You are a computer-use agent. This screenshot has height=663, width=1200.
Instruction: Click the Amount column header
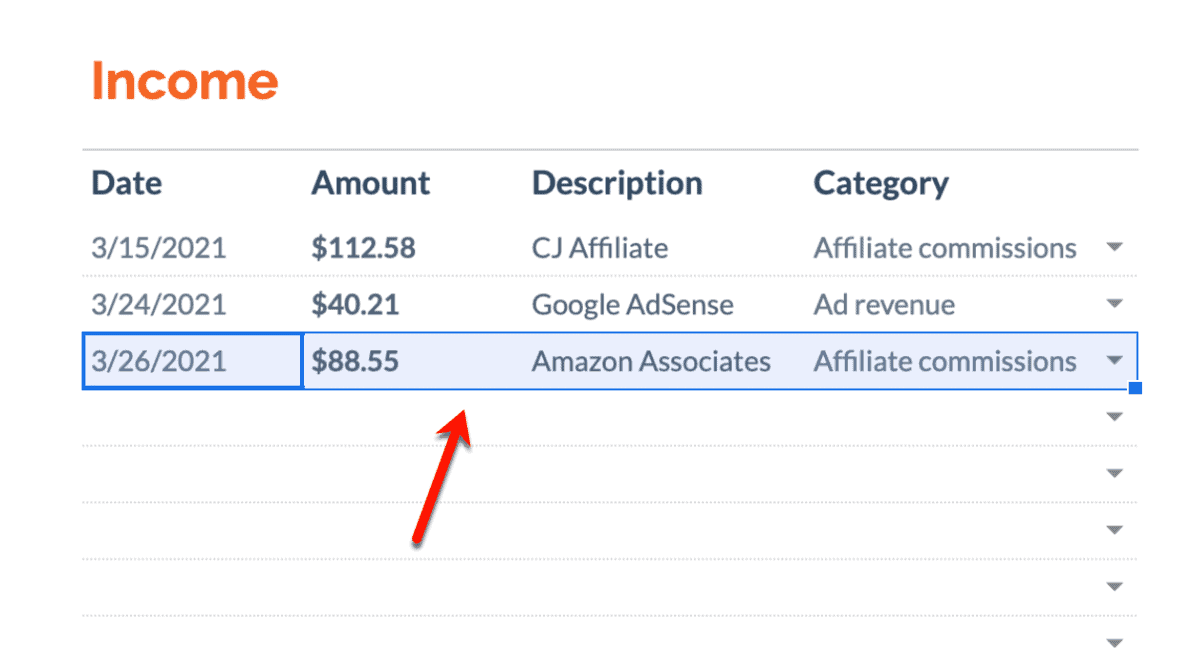(371, 183)
